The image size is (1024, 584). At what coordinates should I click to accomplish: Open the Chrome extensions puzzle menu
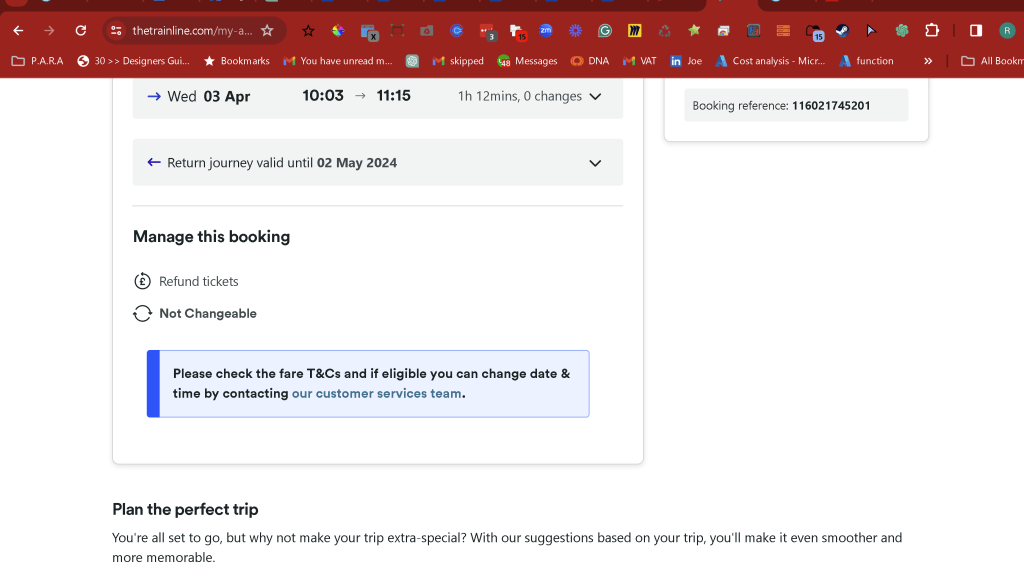[x=932, y=31]
